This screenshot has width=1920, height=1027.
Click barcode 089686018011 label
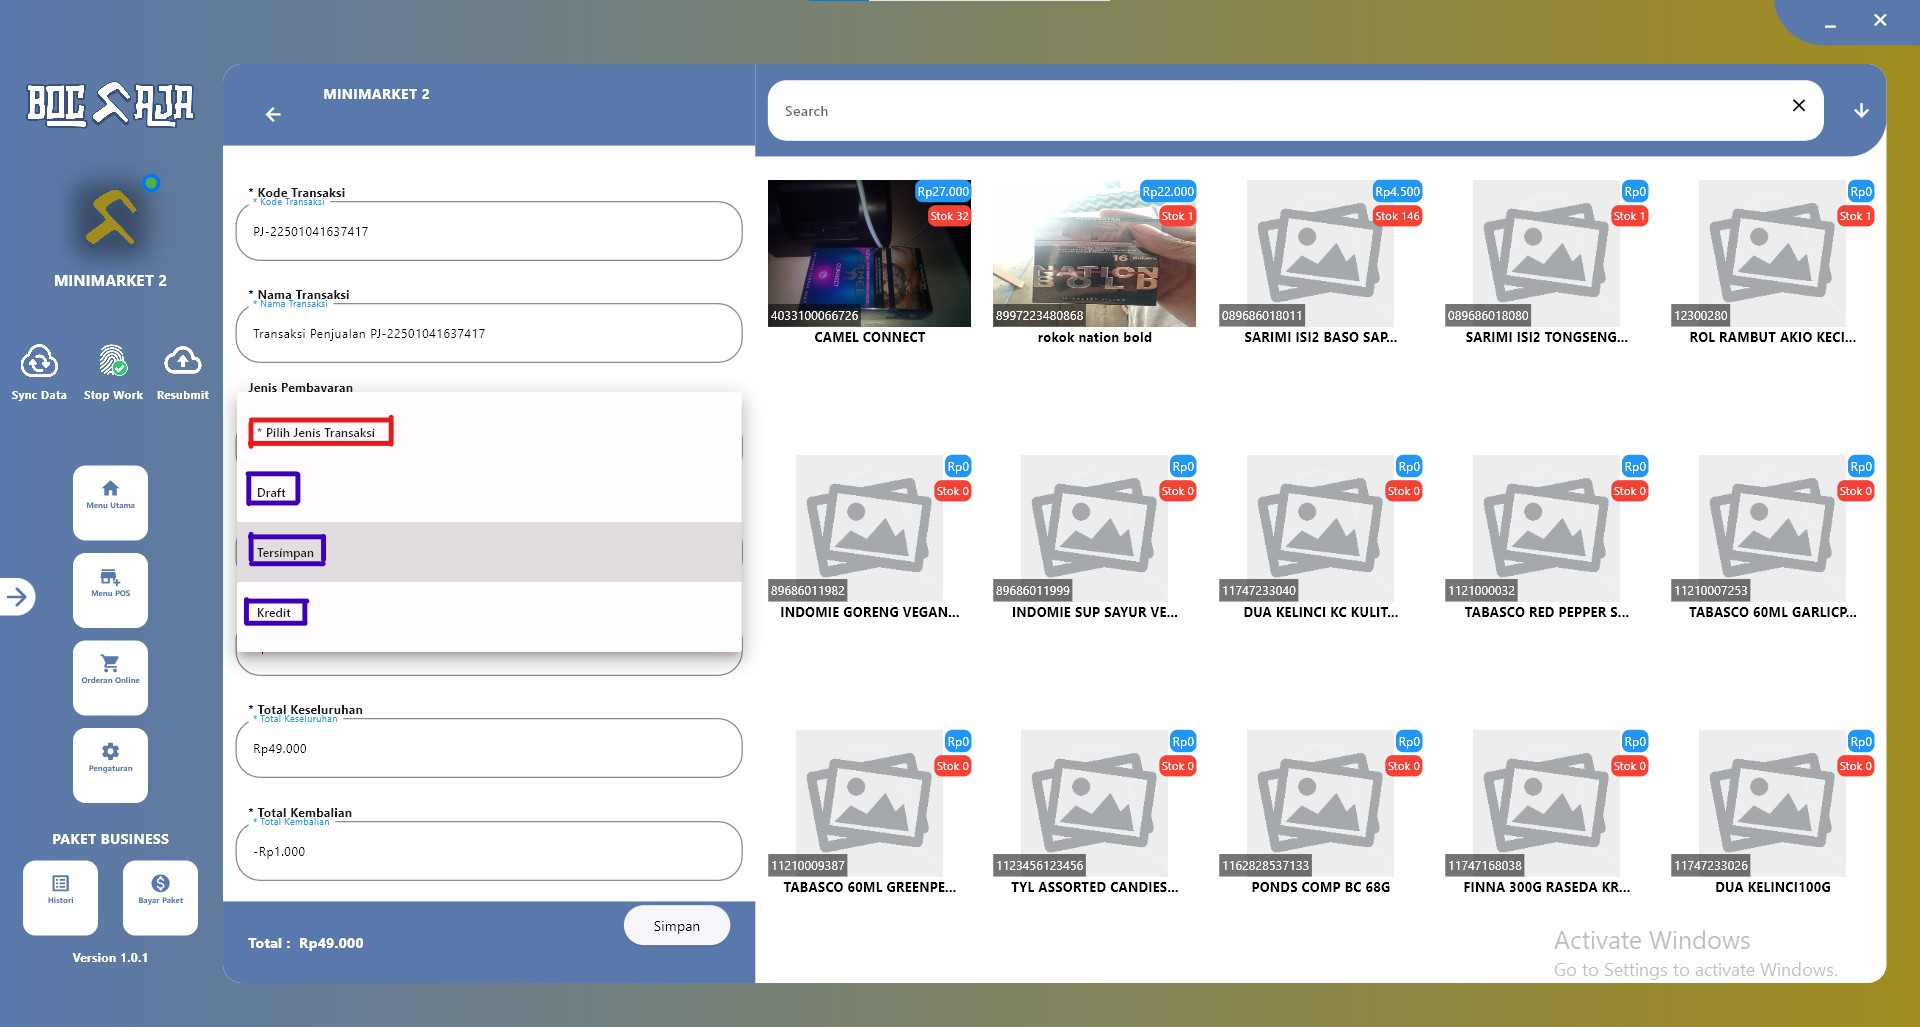click(1262, 316)
